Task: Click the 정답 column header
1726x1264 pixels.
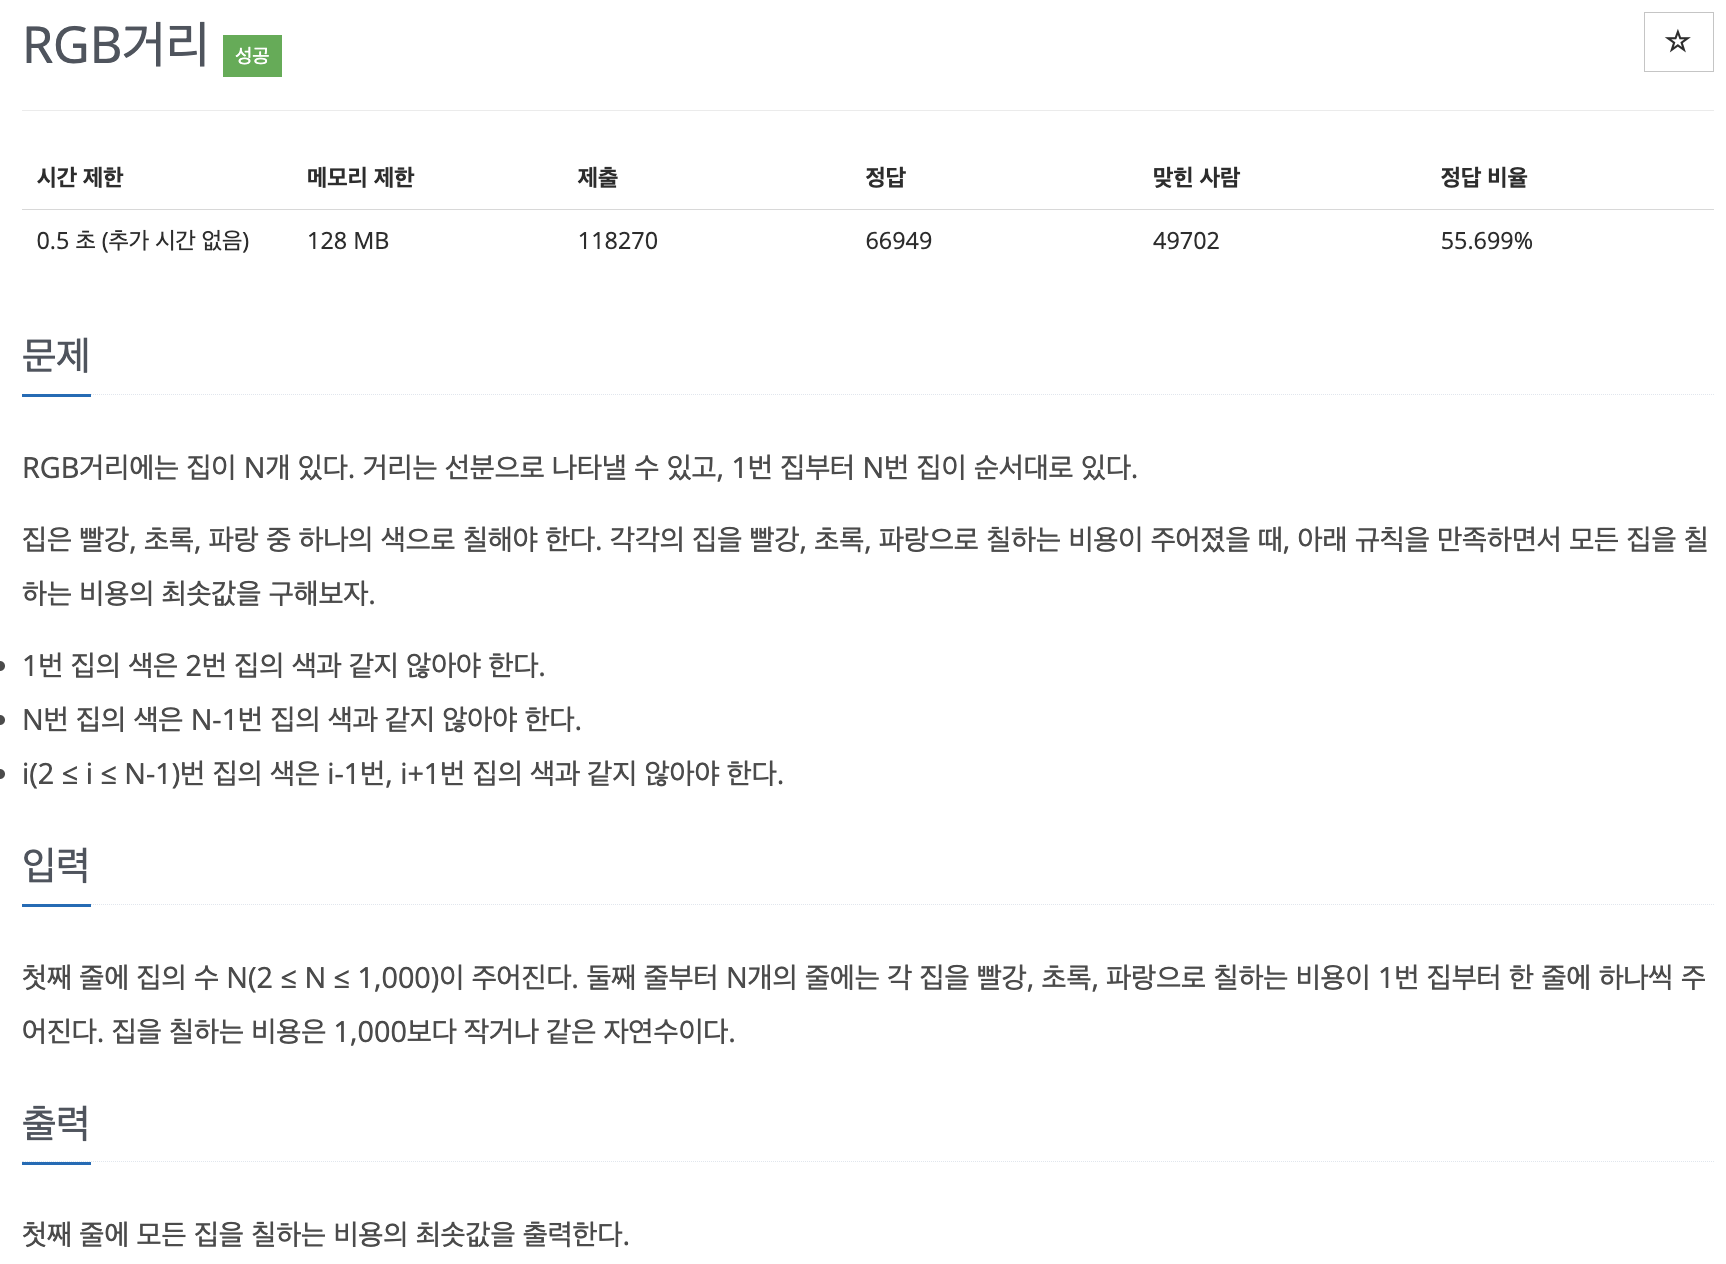Action: pyautogui.click(x=885, y=178)
